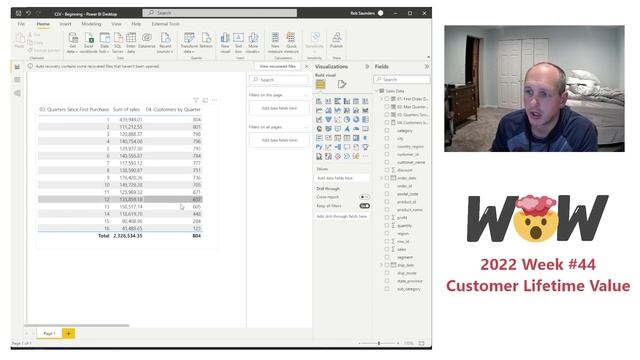Image resolution: width=640 pixels, height=360 pixels.
Task: Open the Format visual pane icon
Action: [342, 84]
